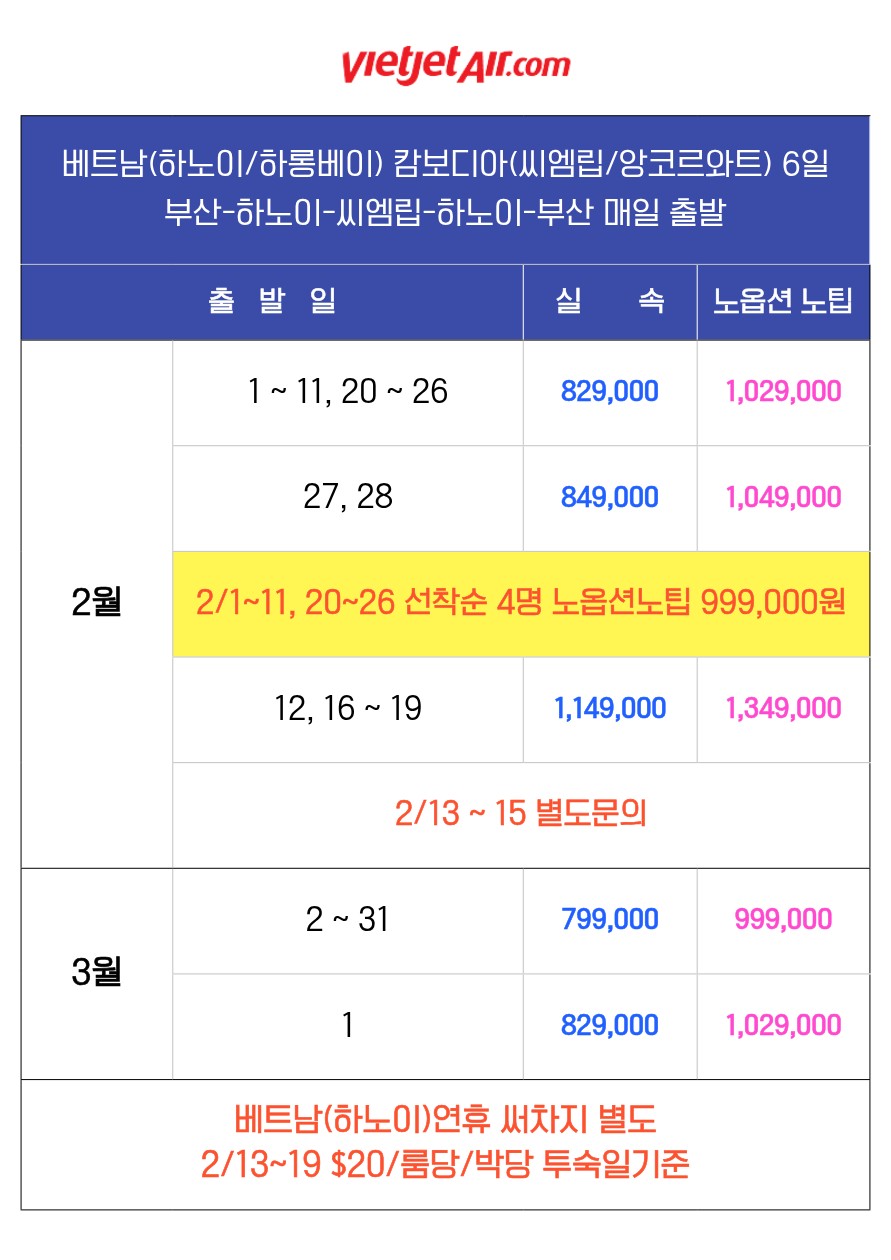
Task: Click the 1,149,000 실속 price
Action: pyautogui.click(x=610, y=709)
